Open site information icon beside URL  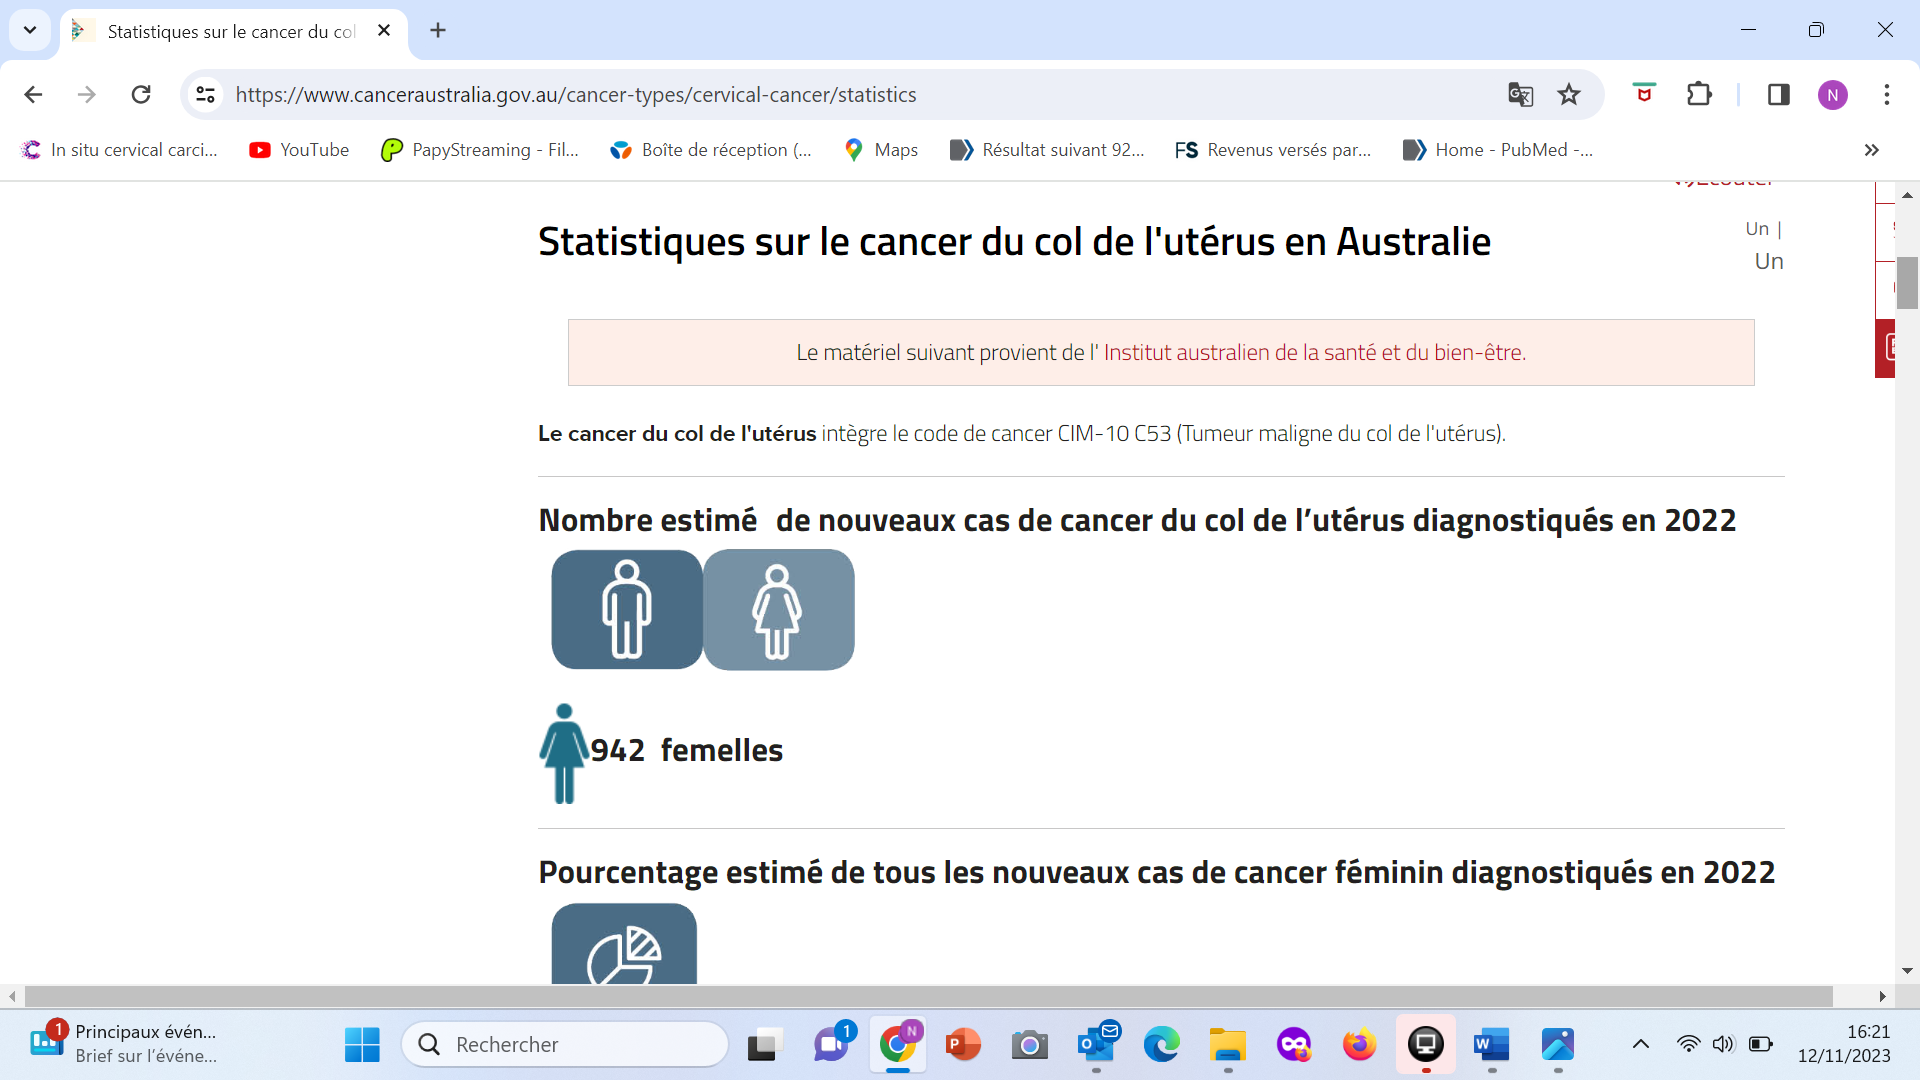[x=205, y=95]
